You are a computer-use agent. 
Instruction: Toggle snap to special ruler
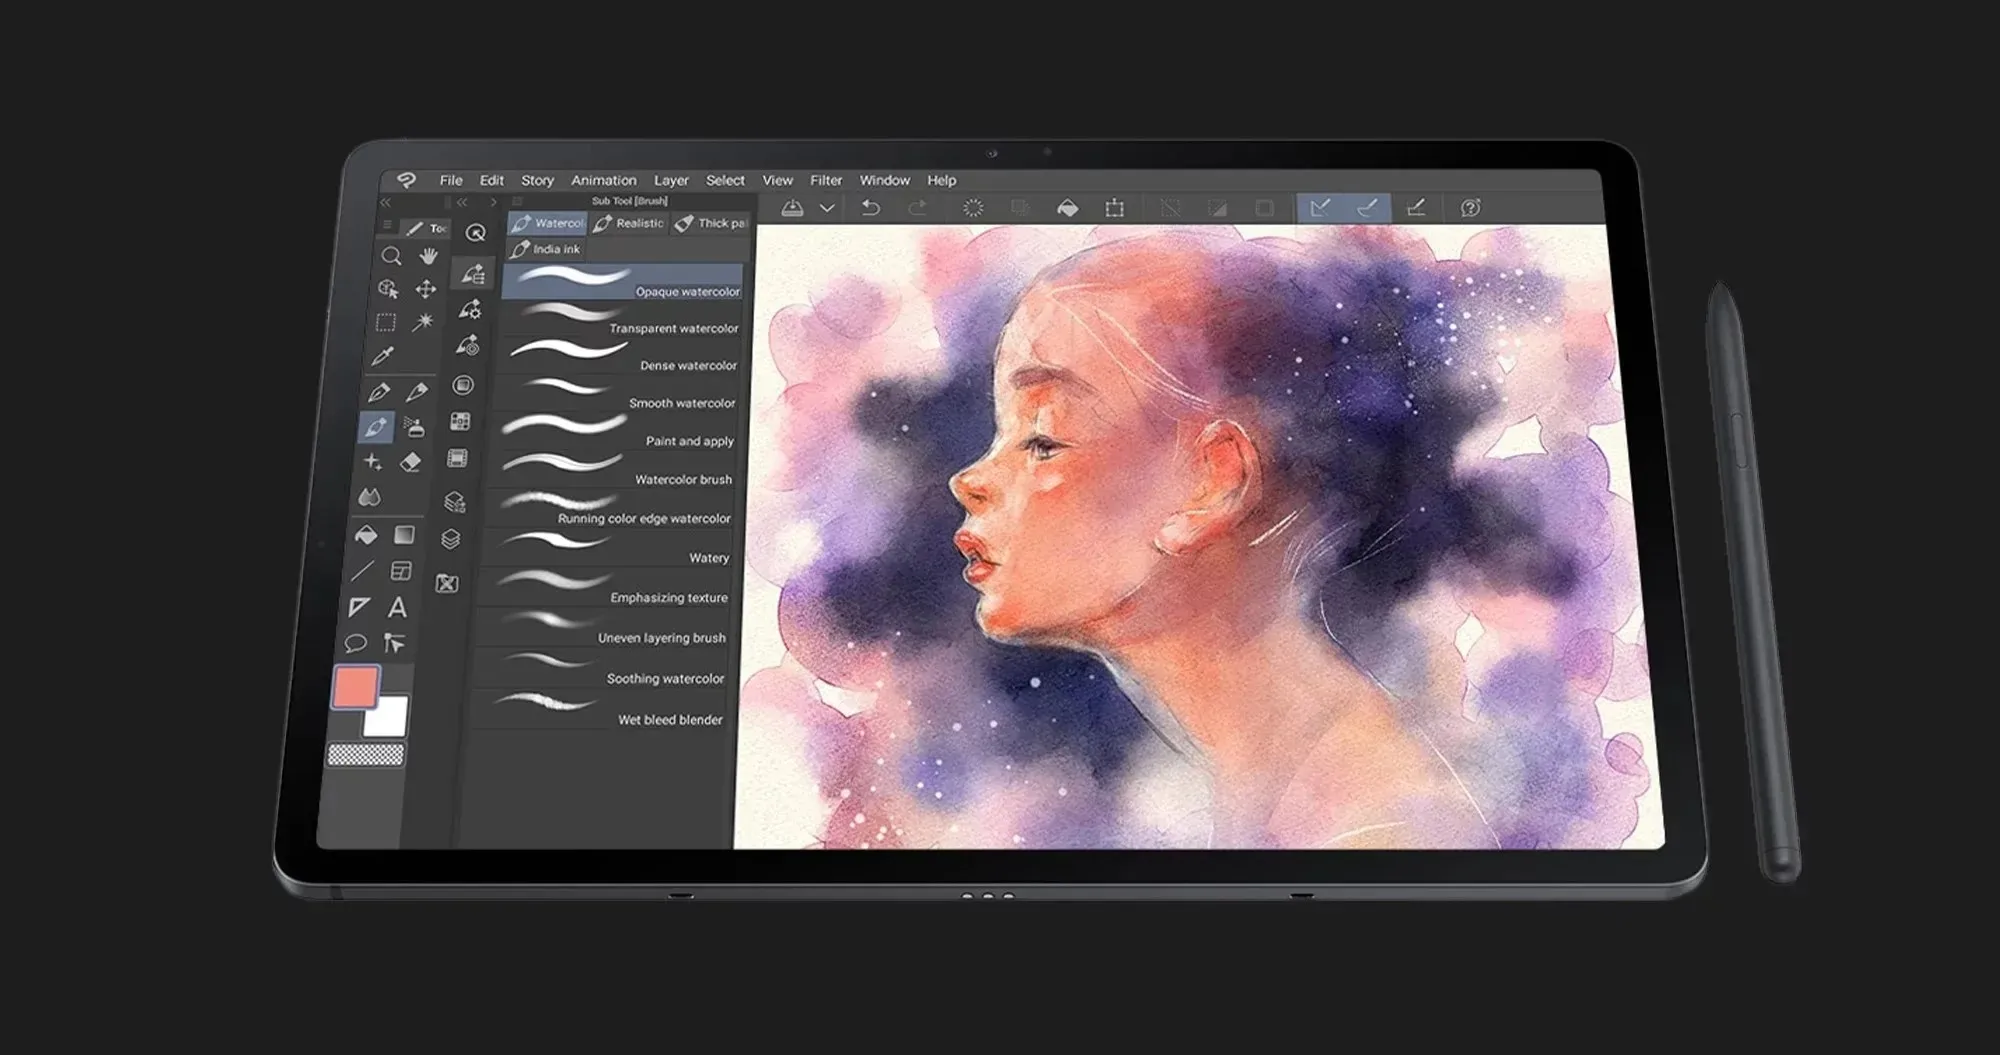pyautogui.click(x=1367, y=207)
